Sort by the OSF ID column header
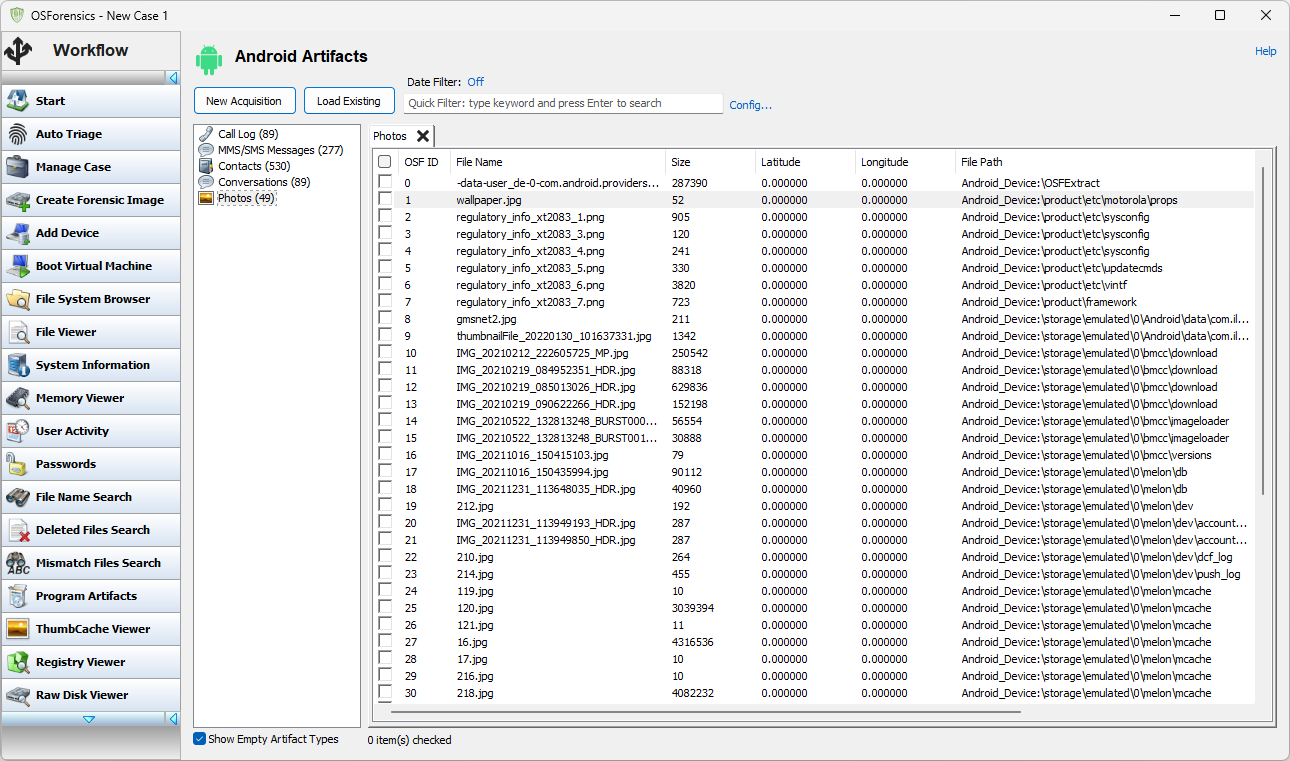The image size is (1290, 761). [424, 162]
